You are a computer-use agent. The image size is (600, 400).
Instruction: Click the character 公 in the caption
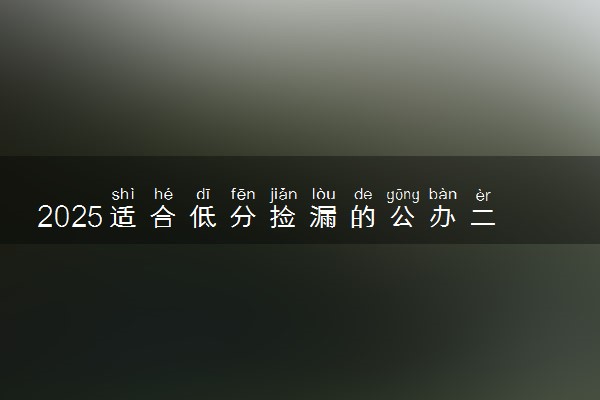(403, 217)
